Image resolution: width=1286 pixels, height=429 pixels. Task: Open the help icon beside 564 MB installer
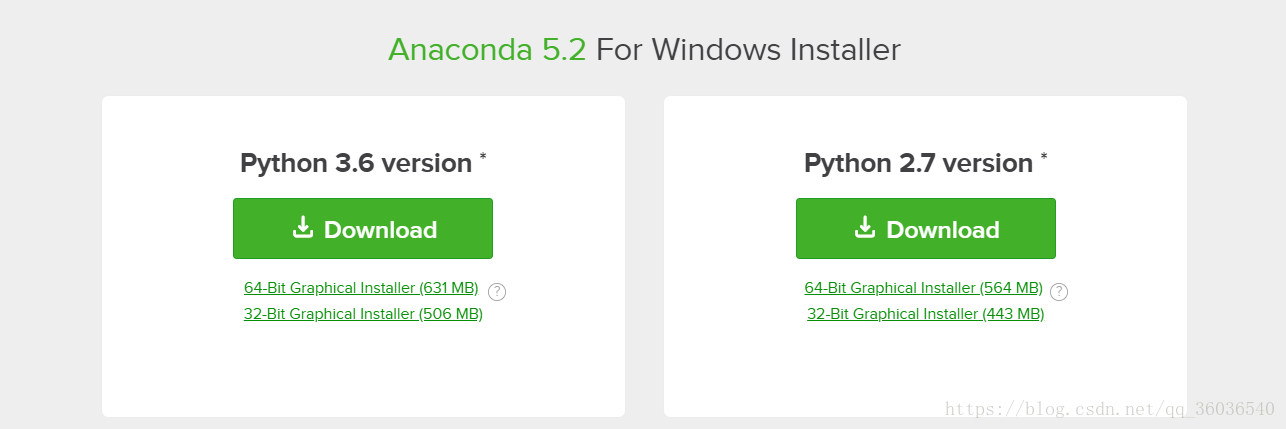click(1059, 292)
